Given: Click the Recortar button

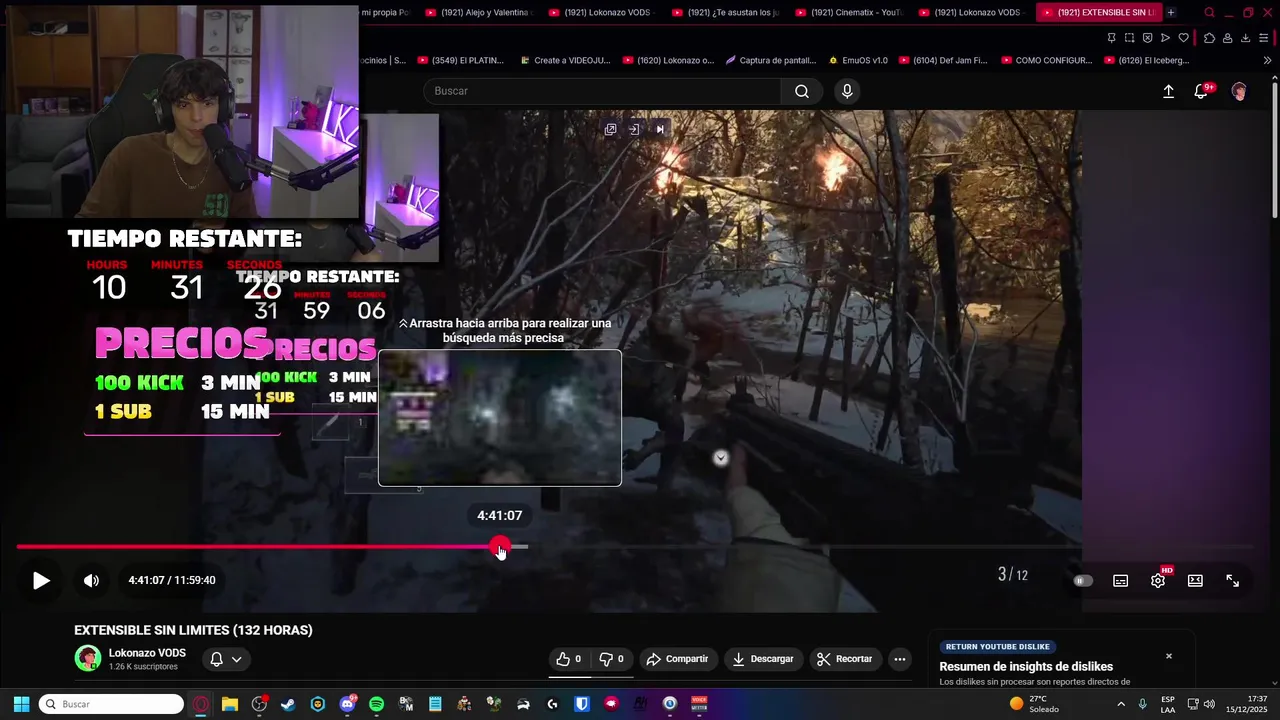Looking at the screenshot, I should click(x=845, y=659).
